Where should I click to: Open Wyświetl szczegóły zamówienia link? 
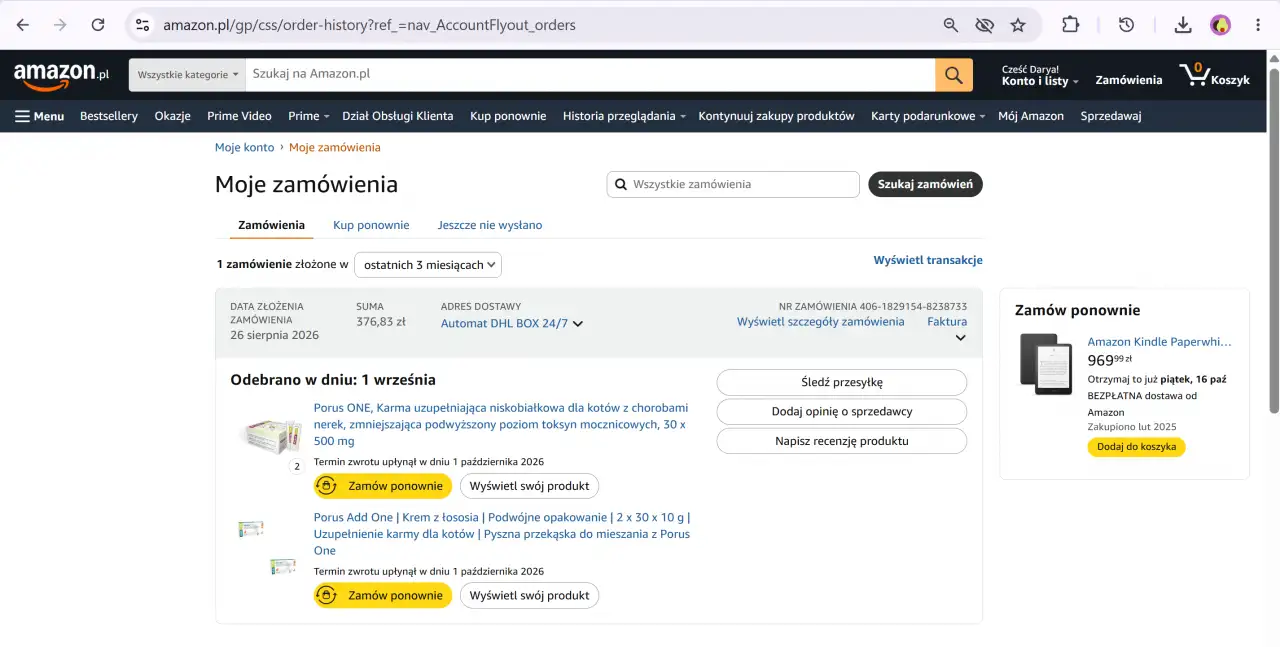click(820, 322)
